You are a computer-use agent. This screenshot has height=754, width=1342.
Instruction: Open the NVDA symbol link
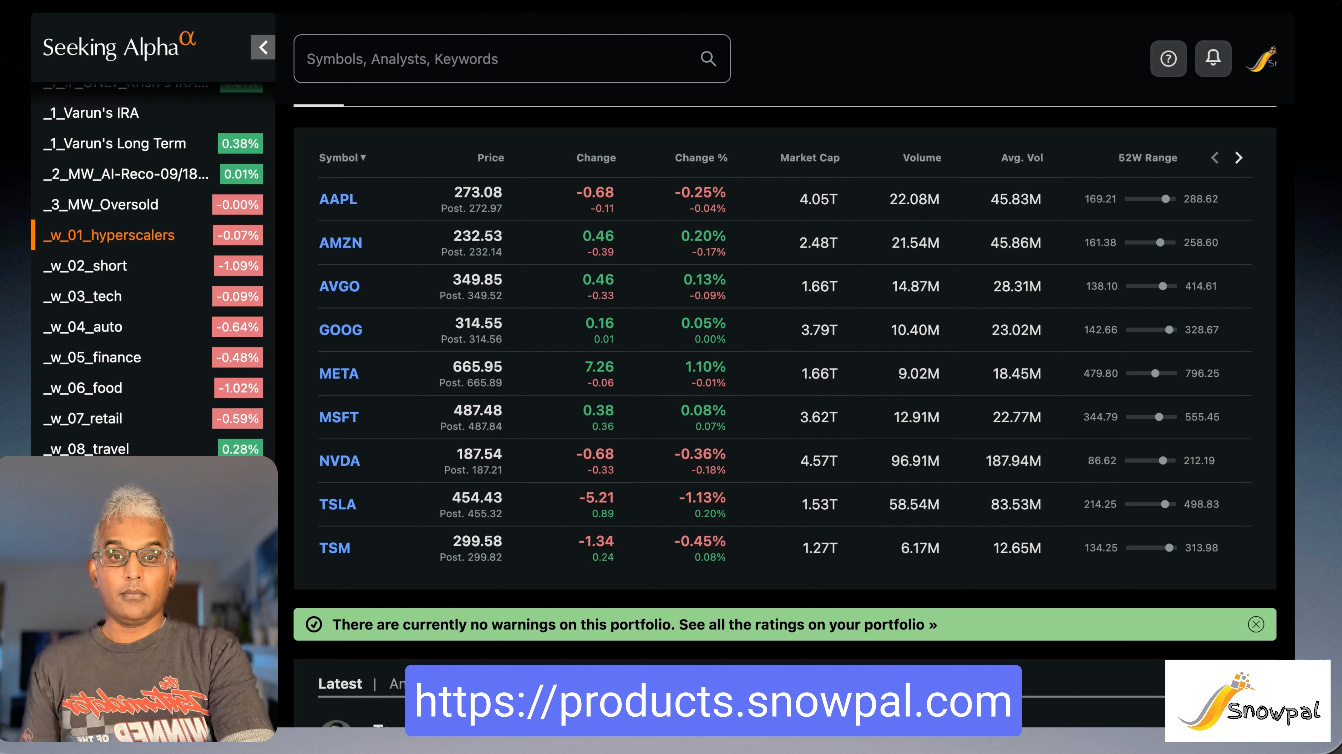(x=340, y=461)
